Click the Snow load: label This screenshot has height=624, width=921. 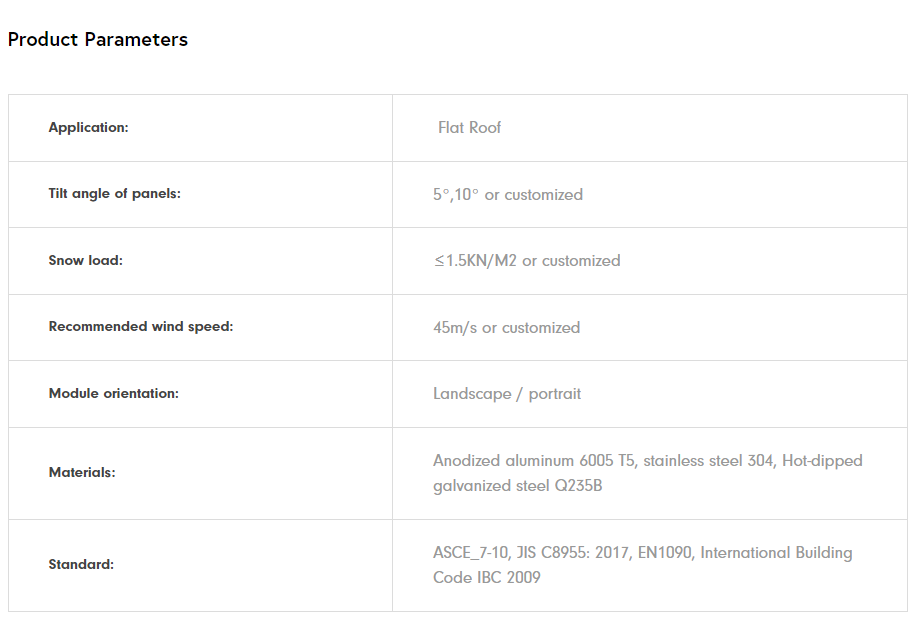(x=85, y=260)
